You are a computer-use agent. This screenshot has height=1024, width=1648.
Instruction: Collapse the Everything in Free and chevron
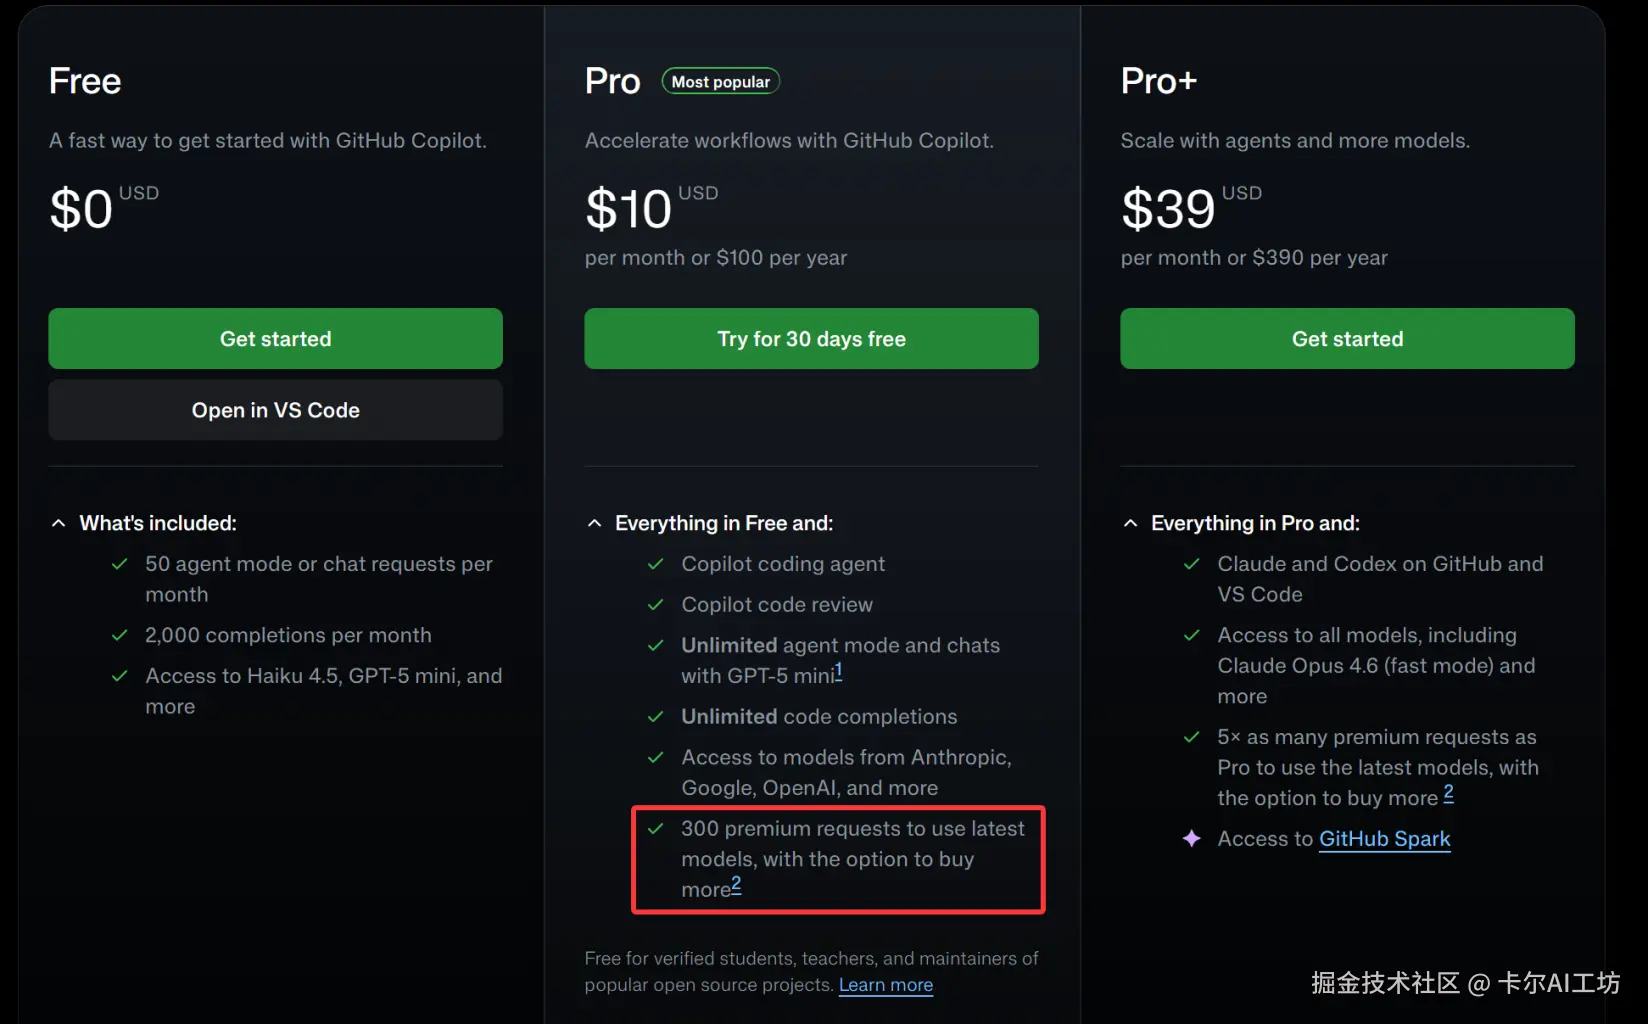(x=595, y=523)
